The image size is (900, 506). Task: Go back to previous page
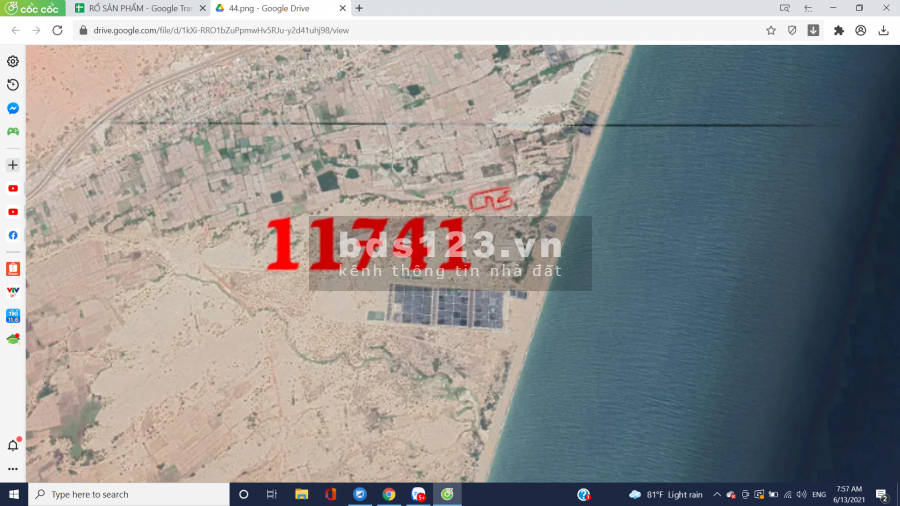[15, 30]
